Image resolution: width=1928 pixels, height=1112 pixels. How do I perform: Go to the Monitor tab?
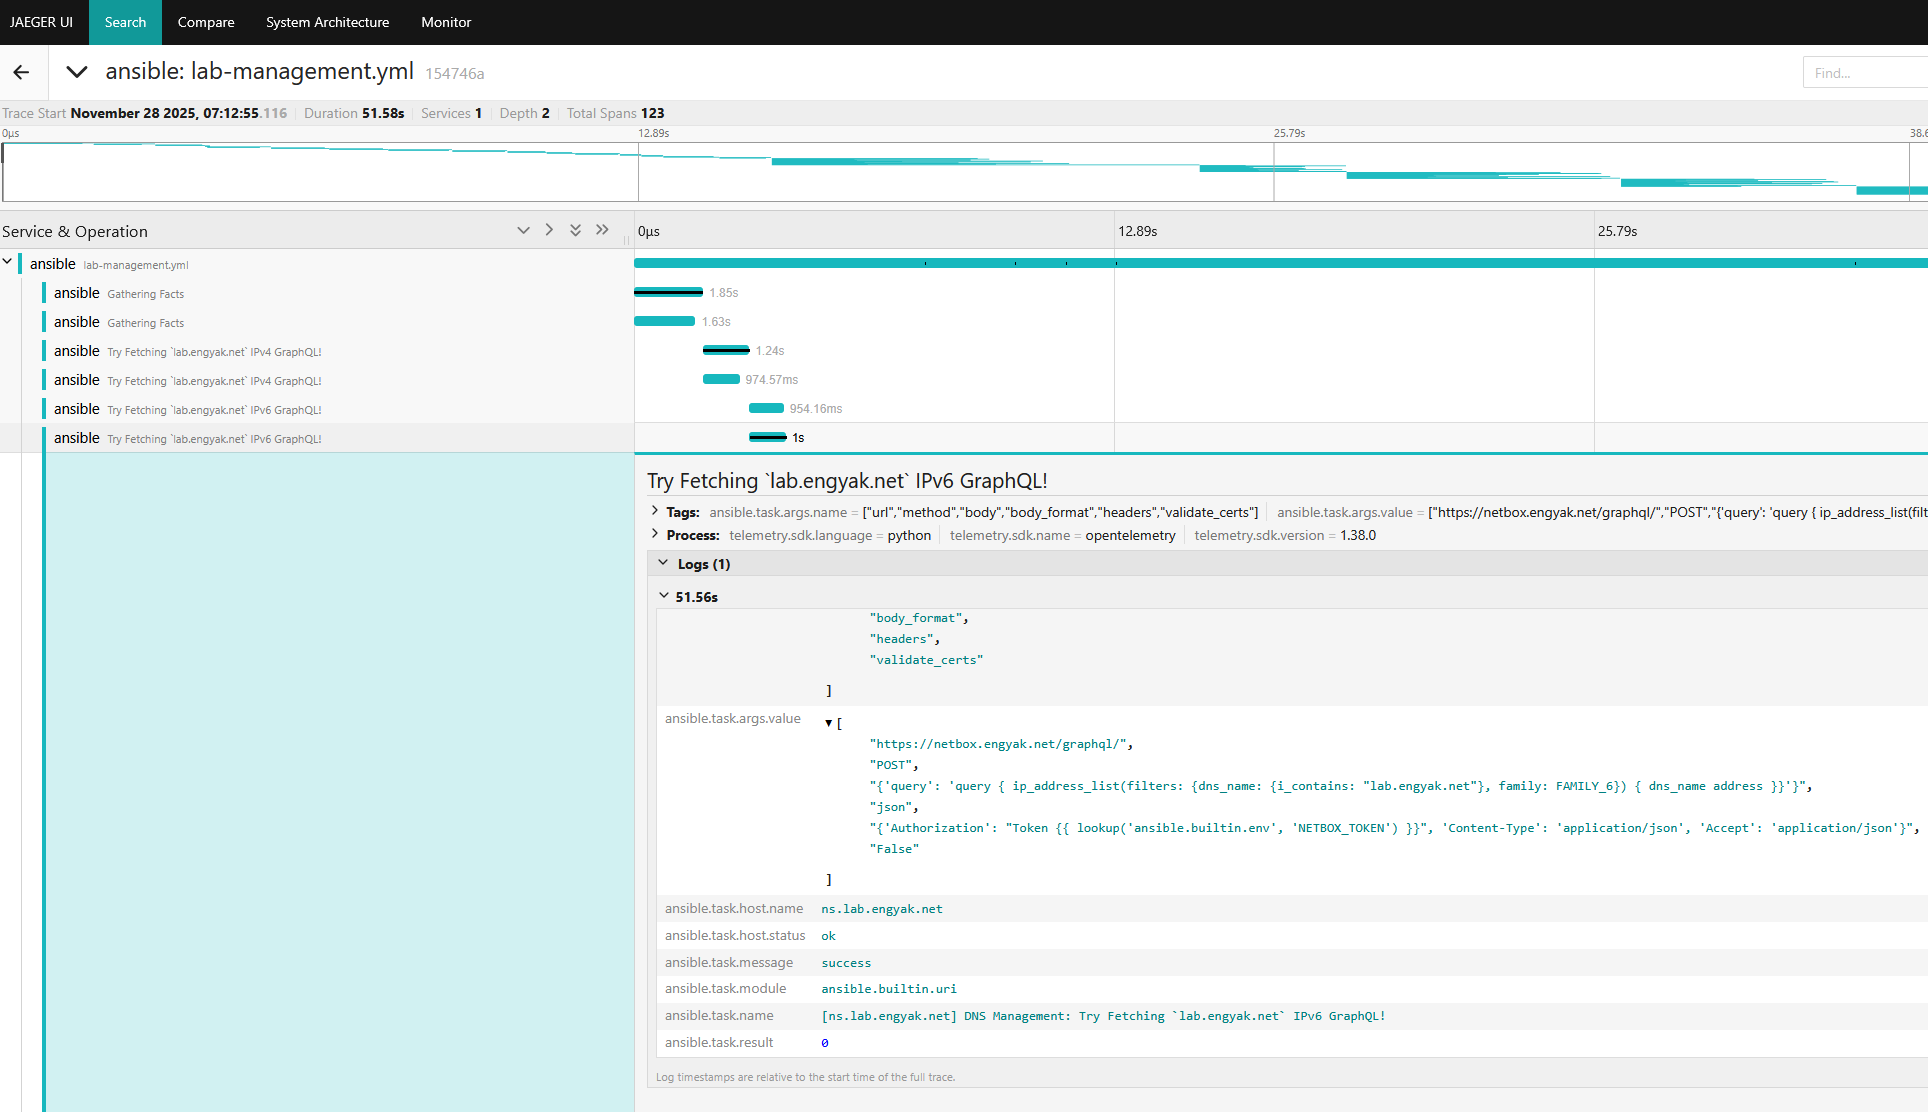click(446, 22)
